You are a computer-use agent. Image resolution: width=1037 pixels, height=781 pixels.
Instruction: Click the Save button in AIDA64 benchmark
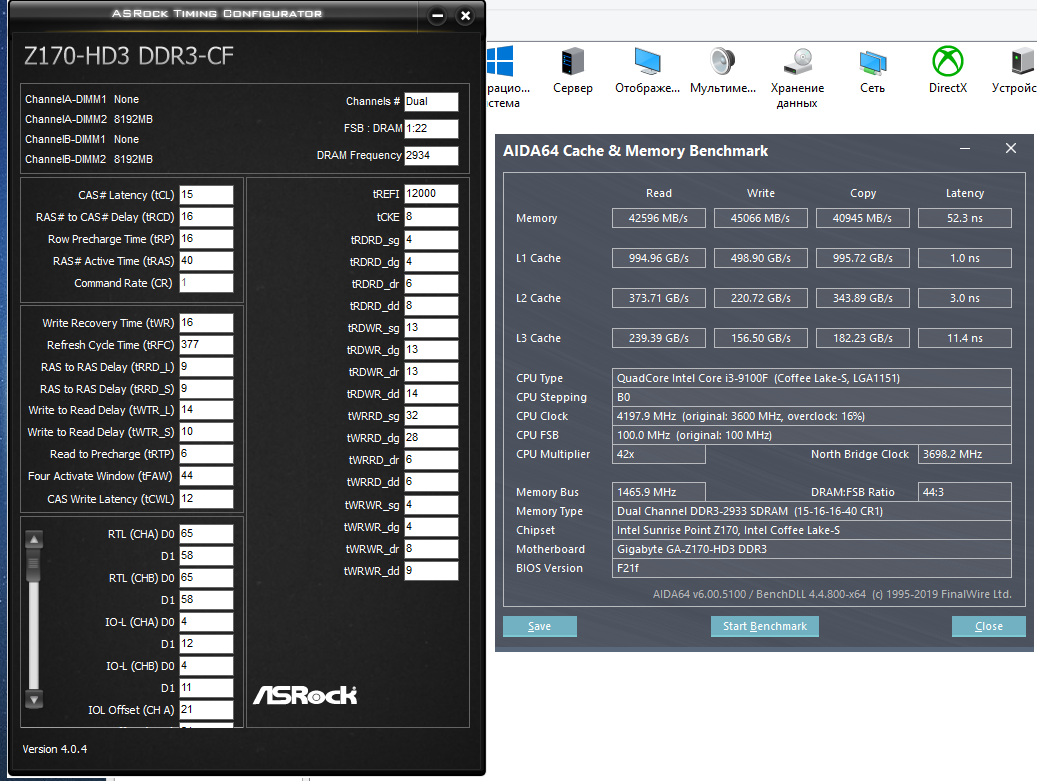click(540, 626)
